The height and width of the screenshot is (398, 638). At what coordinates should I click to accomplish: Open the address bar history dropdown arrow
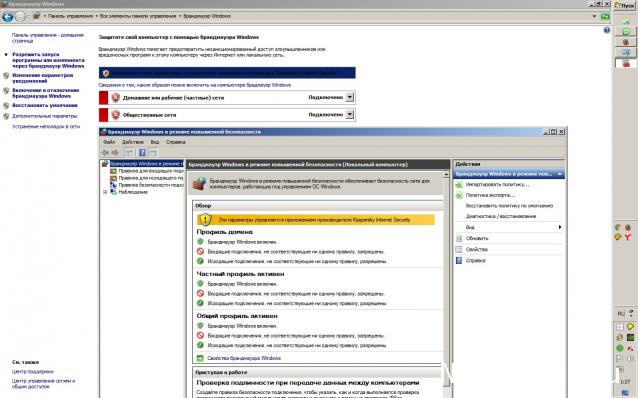tap(594, 16)
